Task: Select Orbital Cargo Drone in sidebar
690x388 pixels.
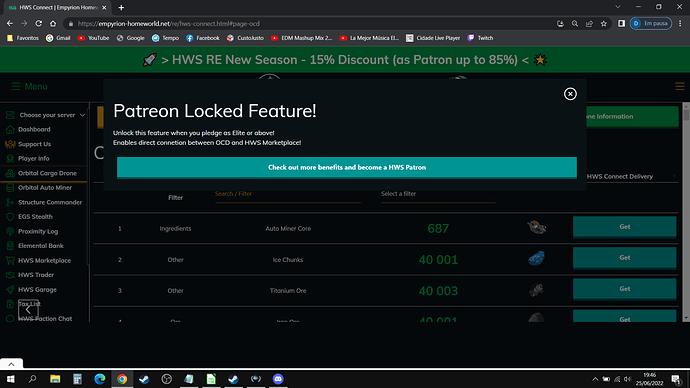Action: (x=47, y=173)
